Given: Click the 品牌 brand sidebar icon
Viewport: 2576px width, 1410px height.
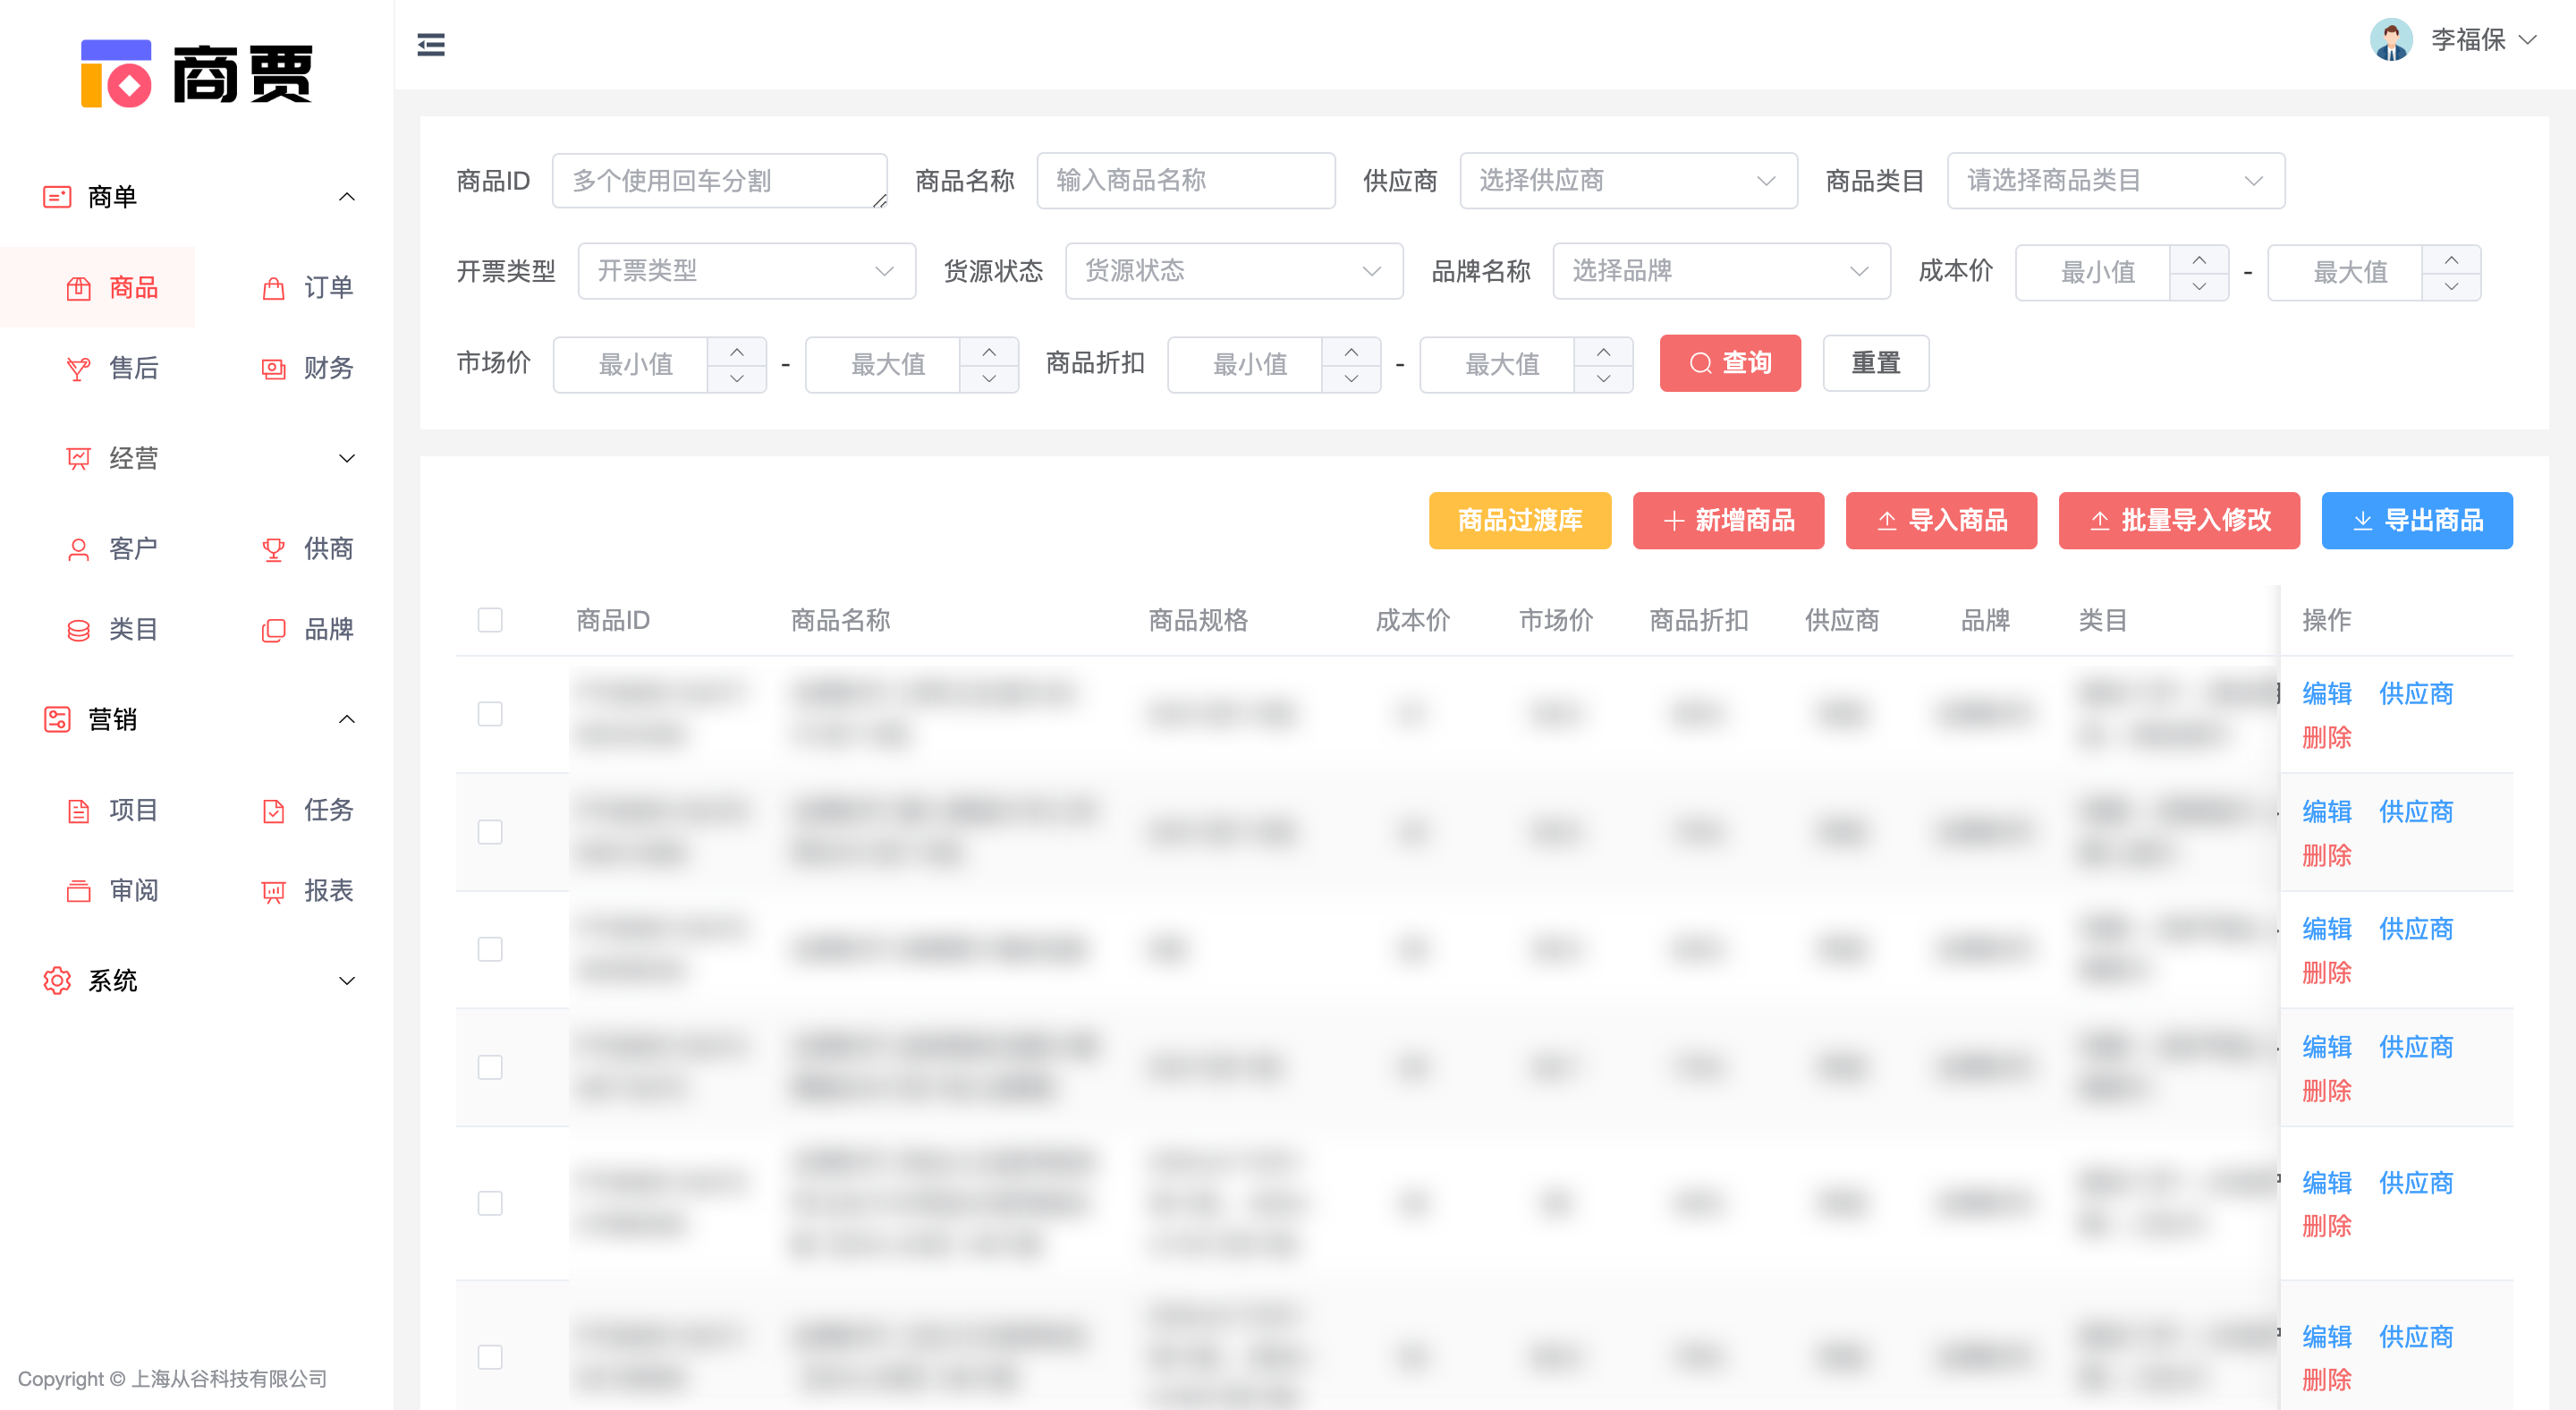Looking at the screenshot, I should click(273, 630).
